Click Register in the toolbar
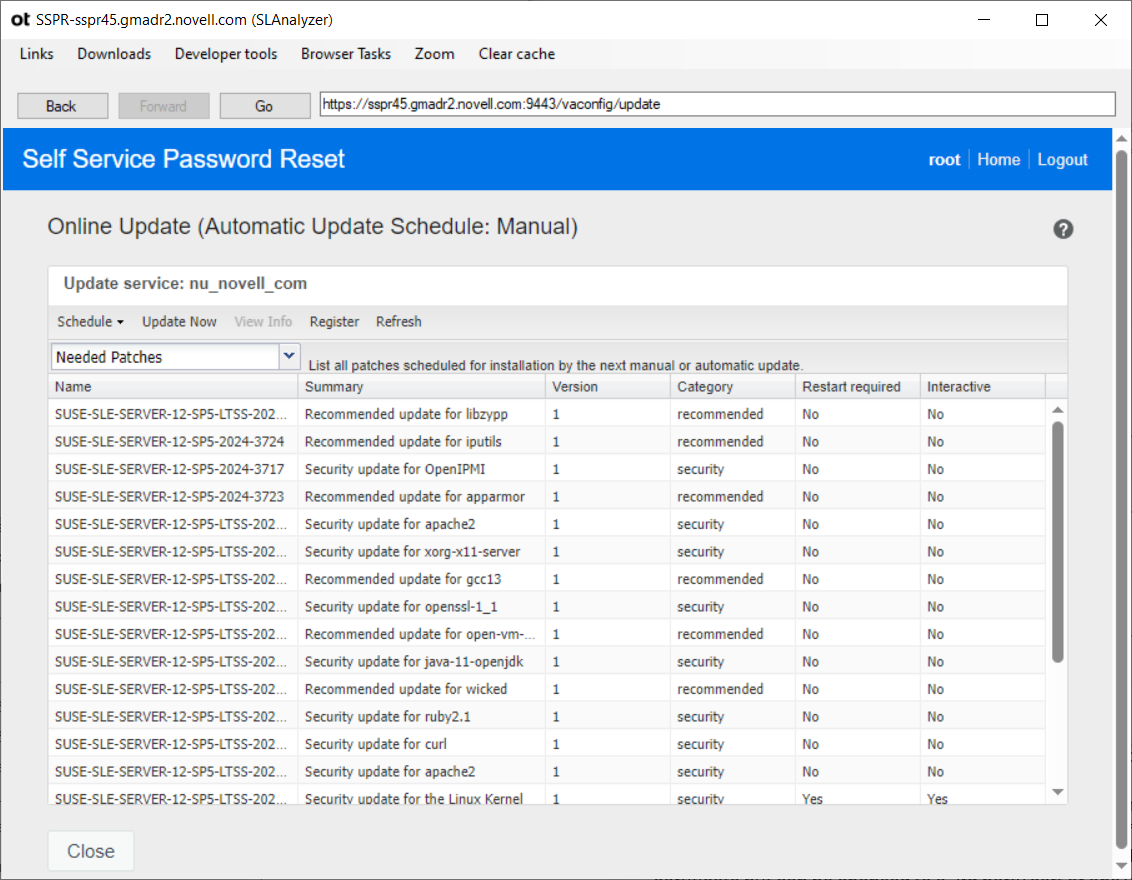1132x880 pixels. click(334, 322)
